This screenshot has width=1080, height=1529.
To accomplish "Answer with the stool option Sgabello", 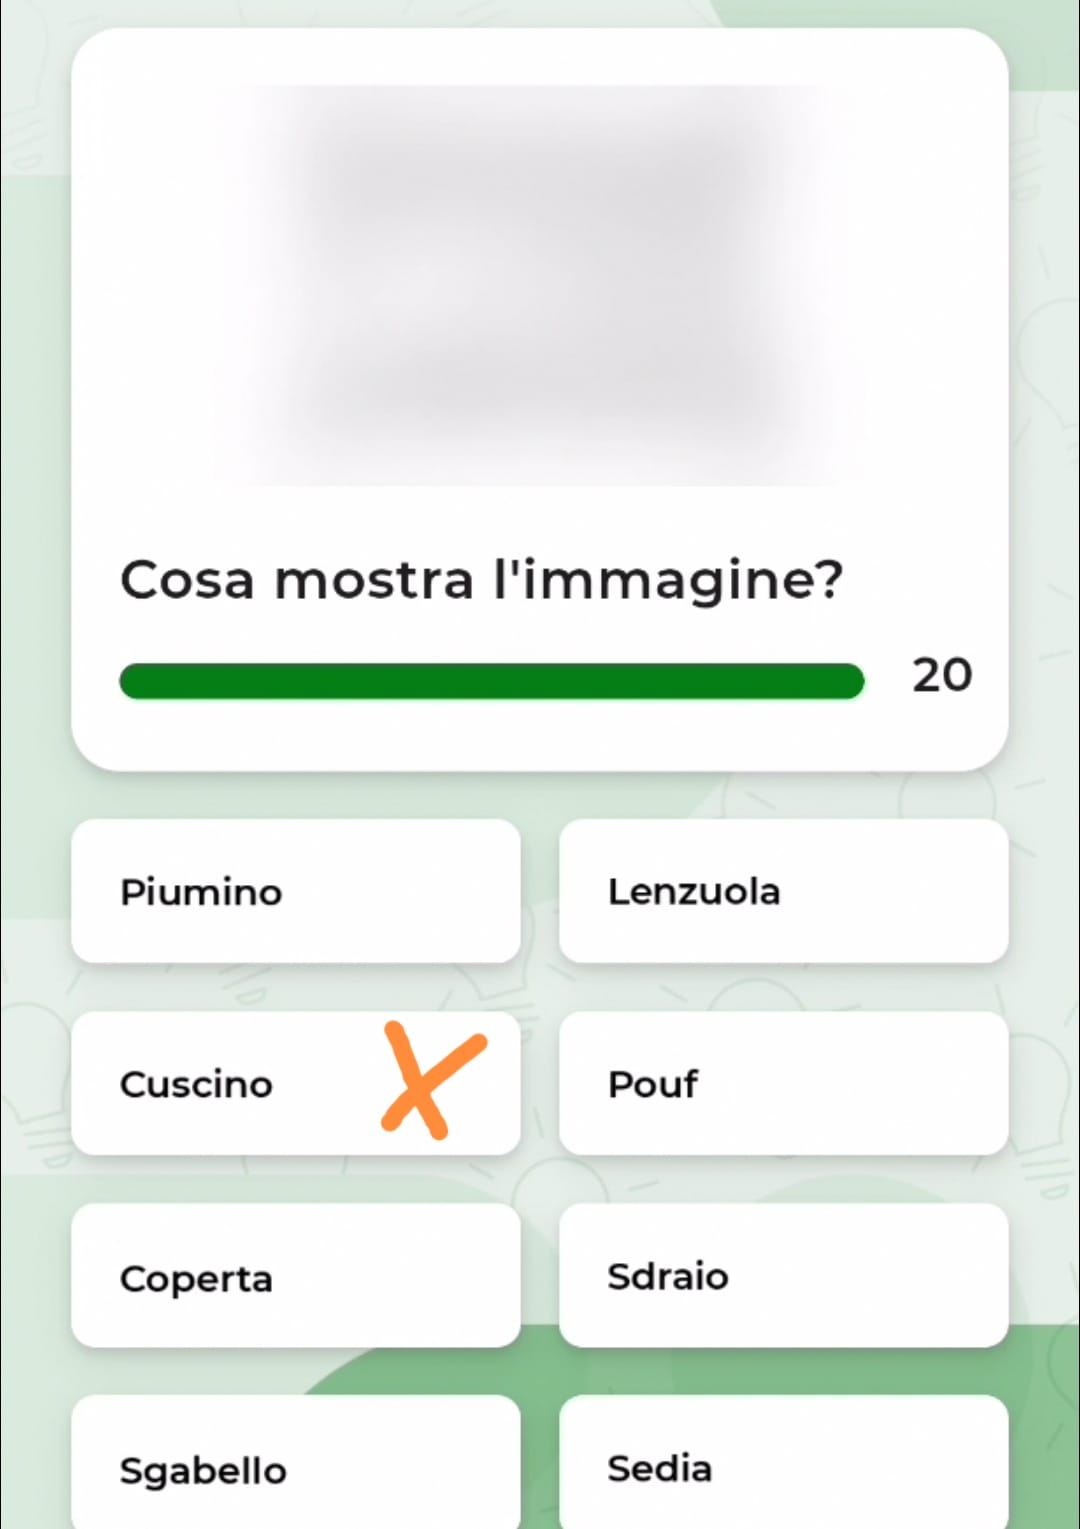I will coord(296,1462).
